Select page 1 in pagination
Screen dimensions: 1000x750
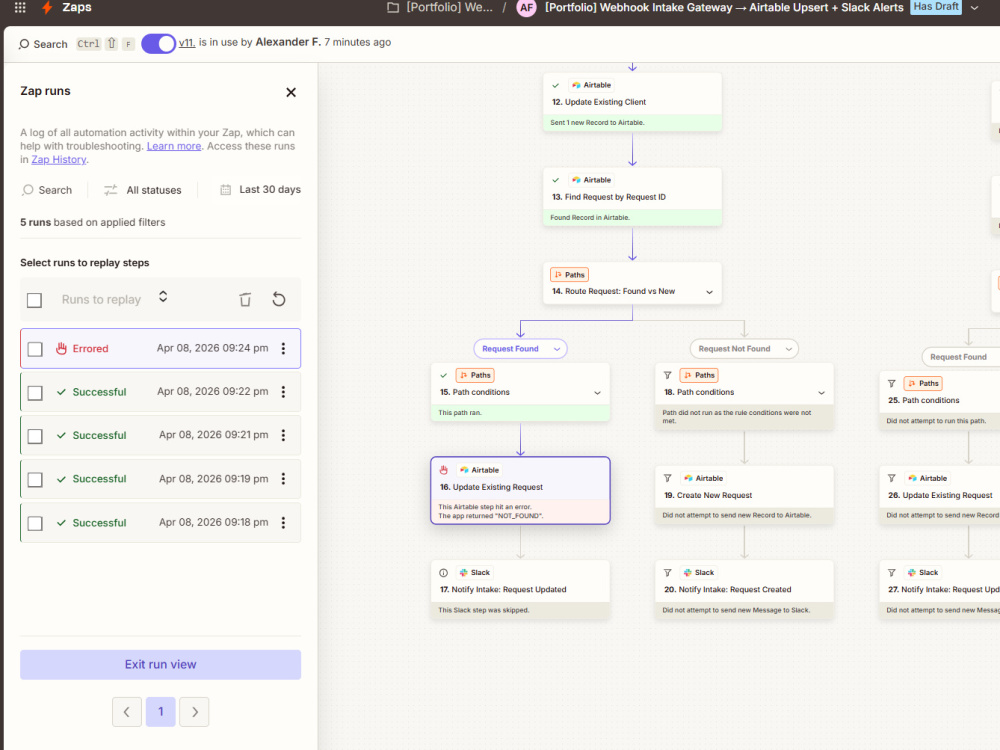[x=161, y=712]
